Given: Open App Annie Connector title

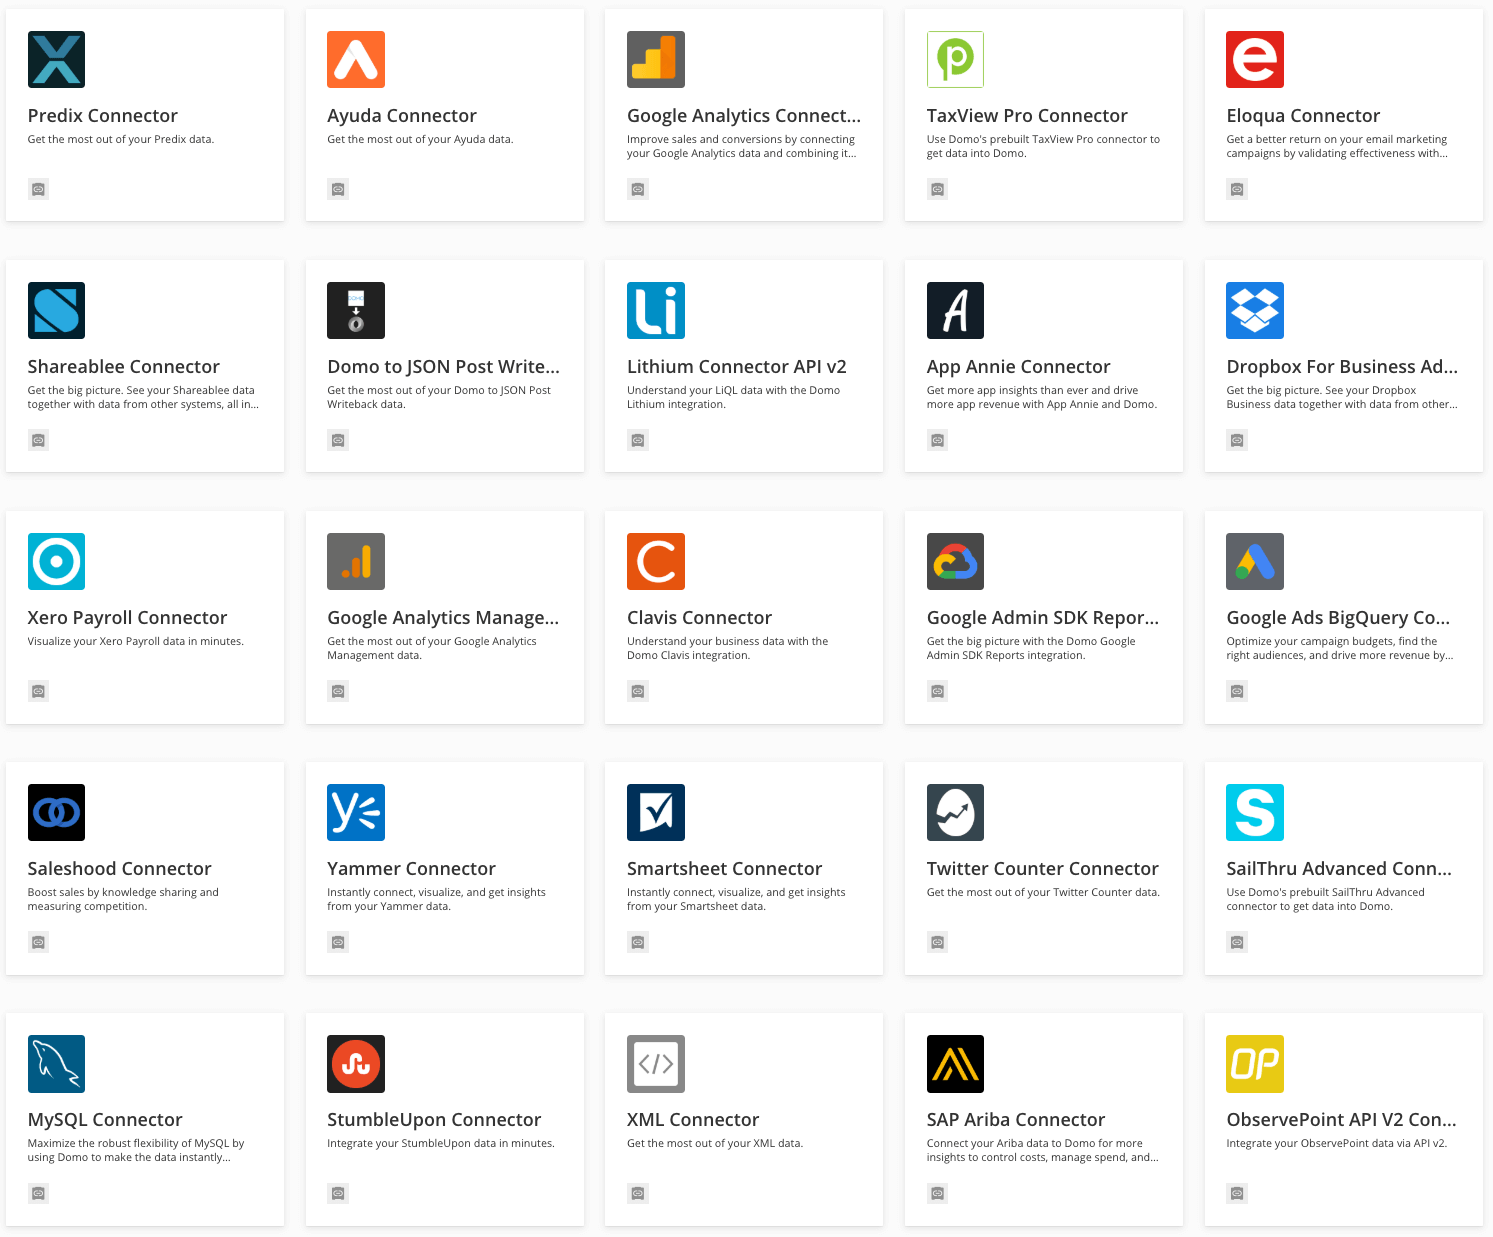Looking at the screenshot, I should coord(1018,367).
